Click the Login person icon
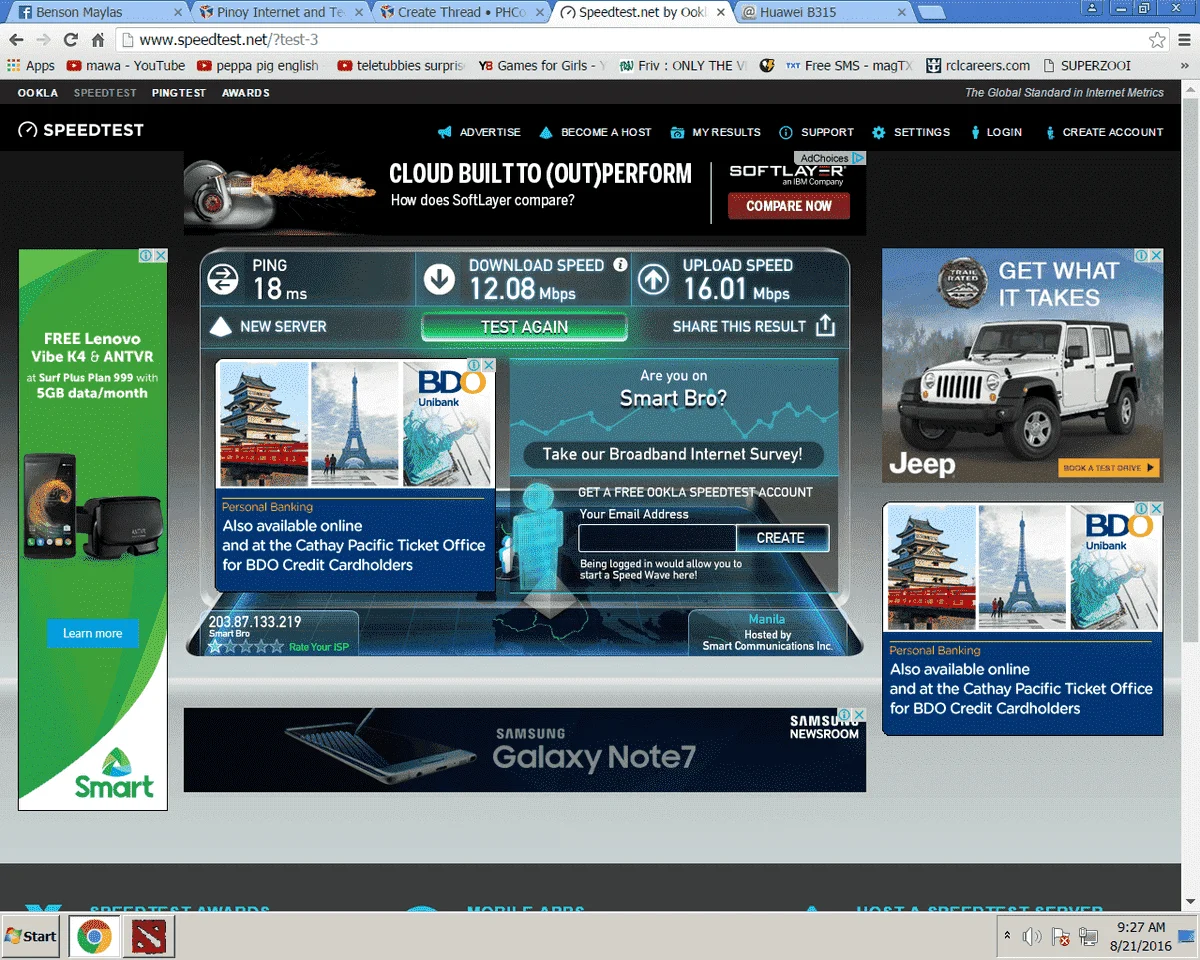The height and width of the screenshot is (960, 1200). click(x=975, y=132)
